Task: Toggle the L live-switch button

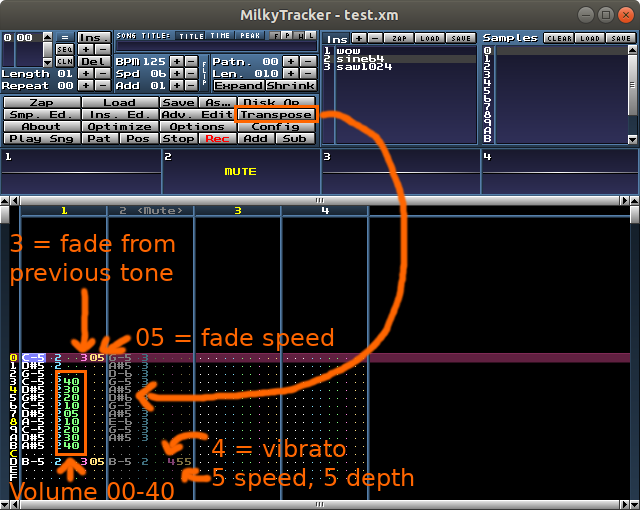Action: [x=311, y=36]
